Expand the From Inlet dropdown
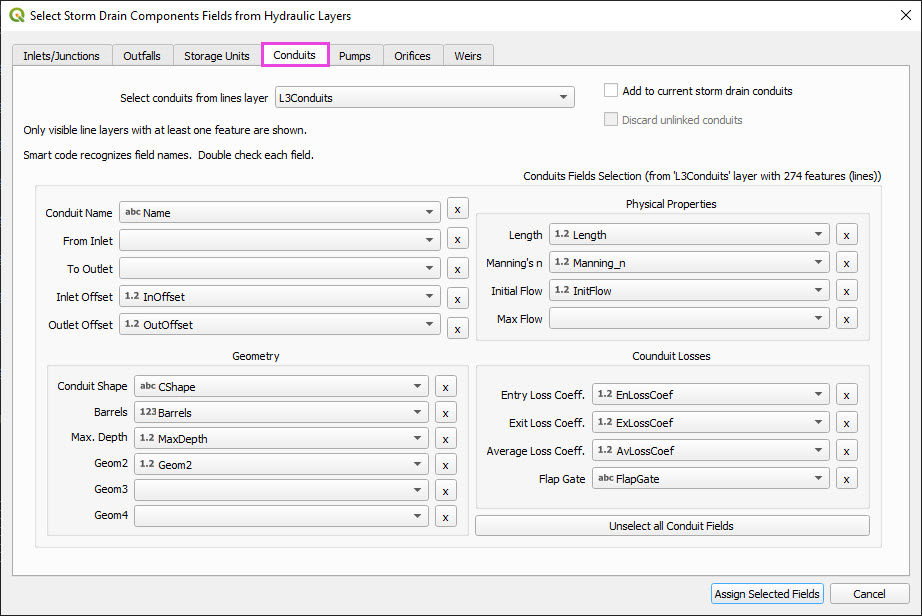The image size is (922, 616). (x=280, y=241)
